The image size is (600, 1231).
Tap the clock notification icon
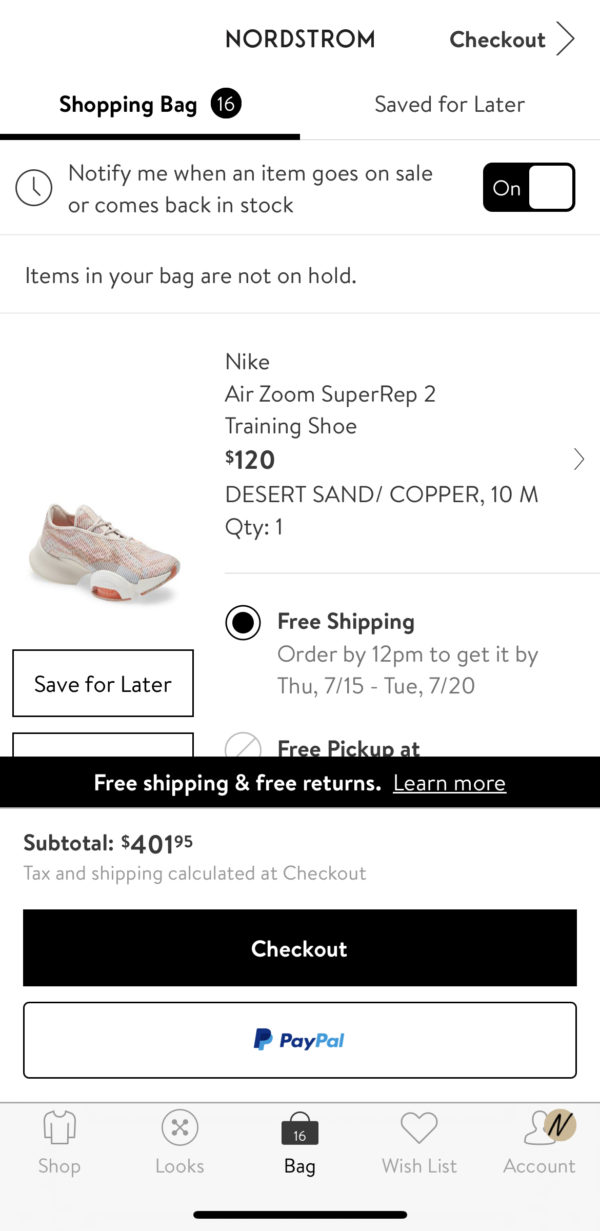point(34,188)
